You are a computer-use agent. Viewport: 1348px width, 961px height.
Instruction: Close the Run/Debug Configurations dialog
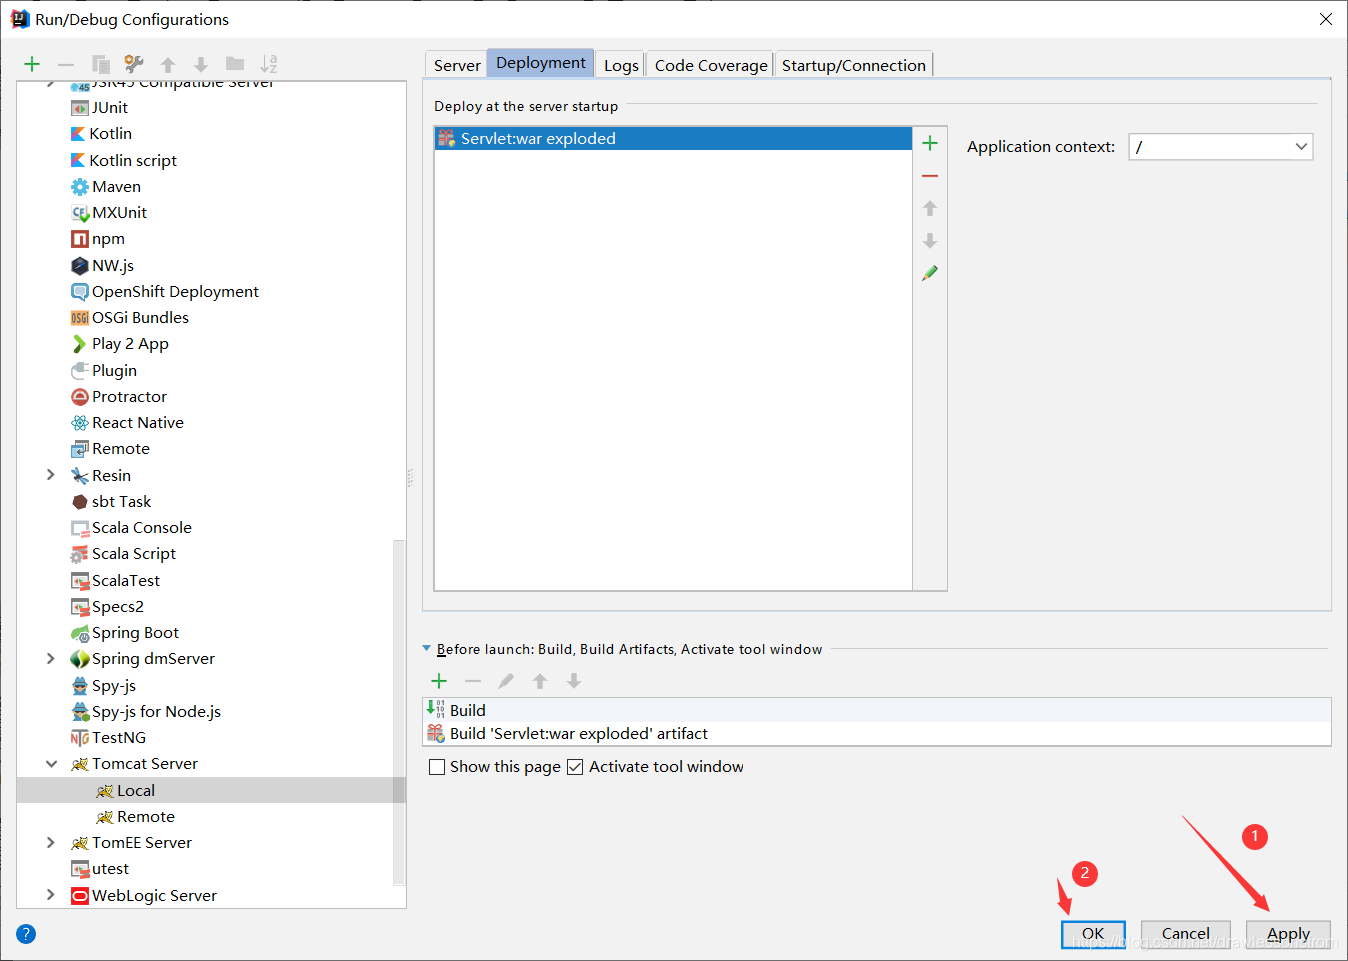coord(1326,19)
